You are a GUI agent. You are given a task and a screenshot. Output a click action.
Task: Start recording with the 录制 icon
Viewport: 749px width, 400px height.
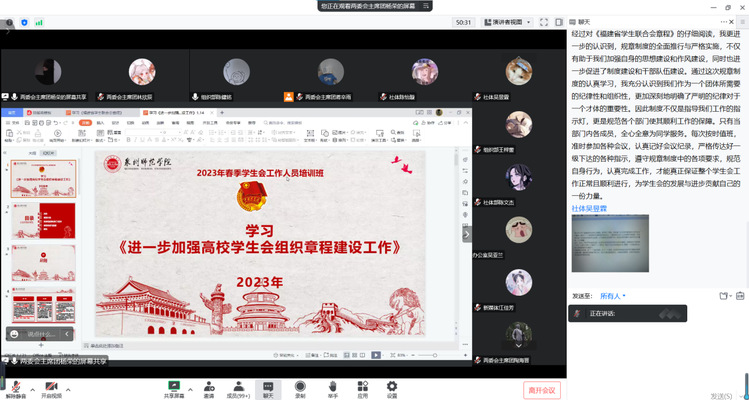coord(300,387)
